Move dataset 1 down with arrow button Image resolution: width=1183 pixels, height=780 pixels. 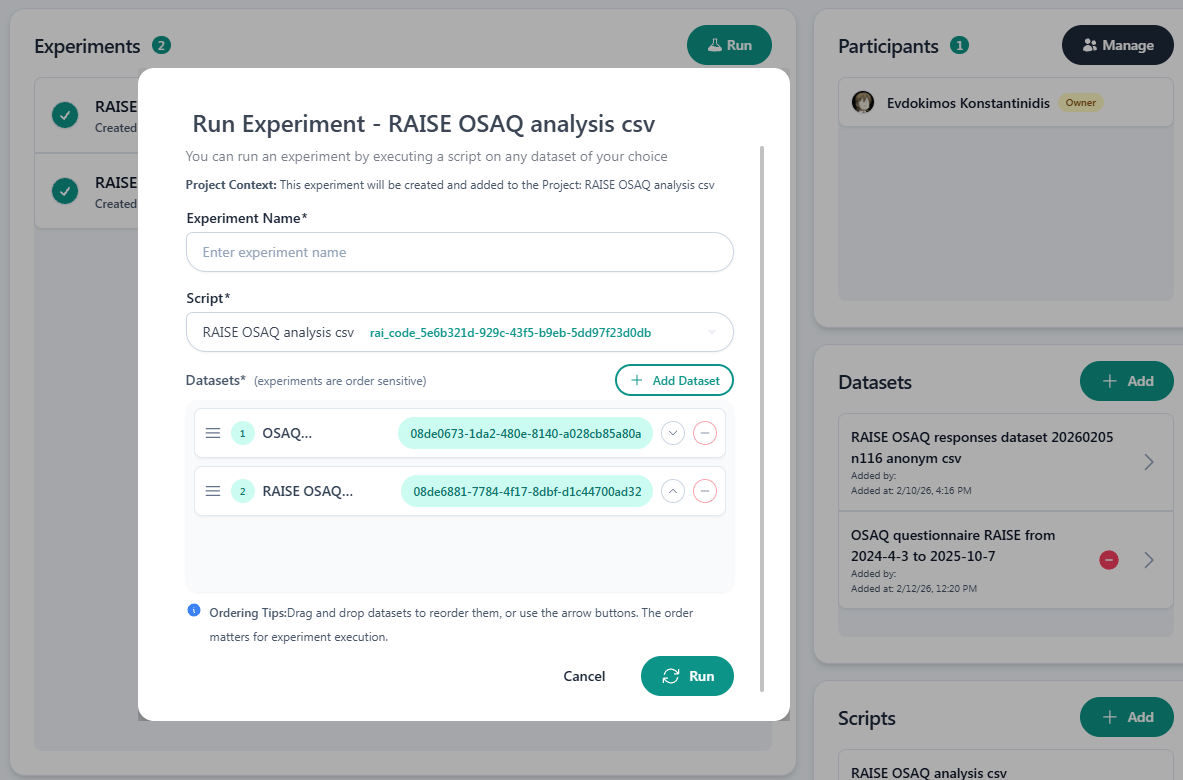[x=673, y=433]
